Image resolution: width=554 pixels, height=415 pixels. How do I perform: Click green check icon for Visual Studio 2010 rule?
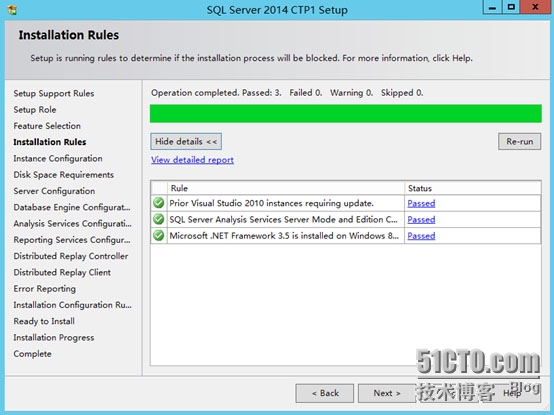click(159, 203)
